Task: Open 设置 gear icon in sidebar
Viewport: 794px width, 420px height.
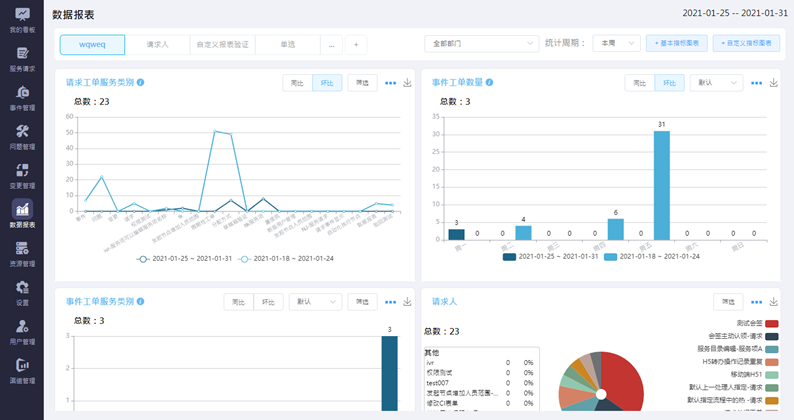Action: pyautogui.click(x=21, y=292)
